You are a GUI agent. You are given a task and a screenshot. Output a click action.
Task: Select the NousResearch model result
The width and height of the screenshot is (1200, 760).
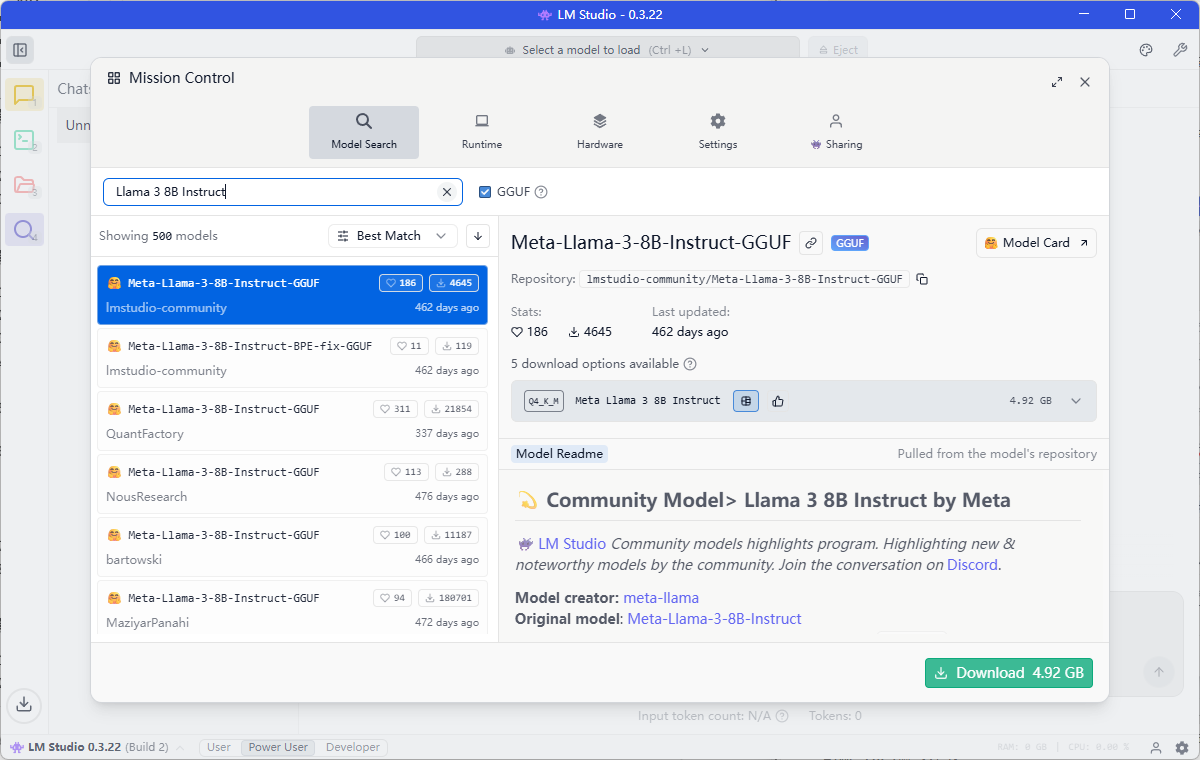pyautogui.click(x=292, y=484)
